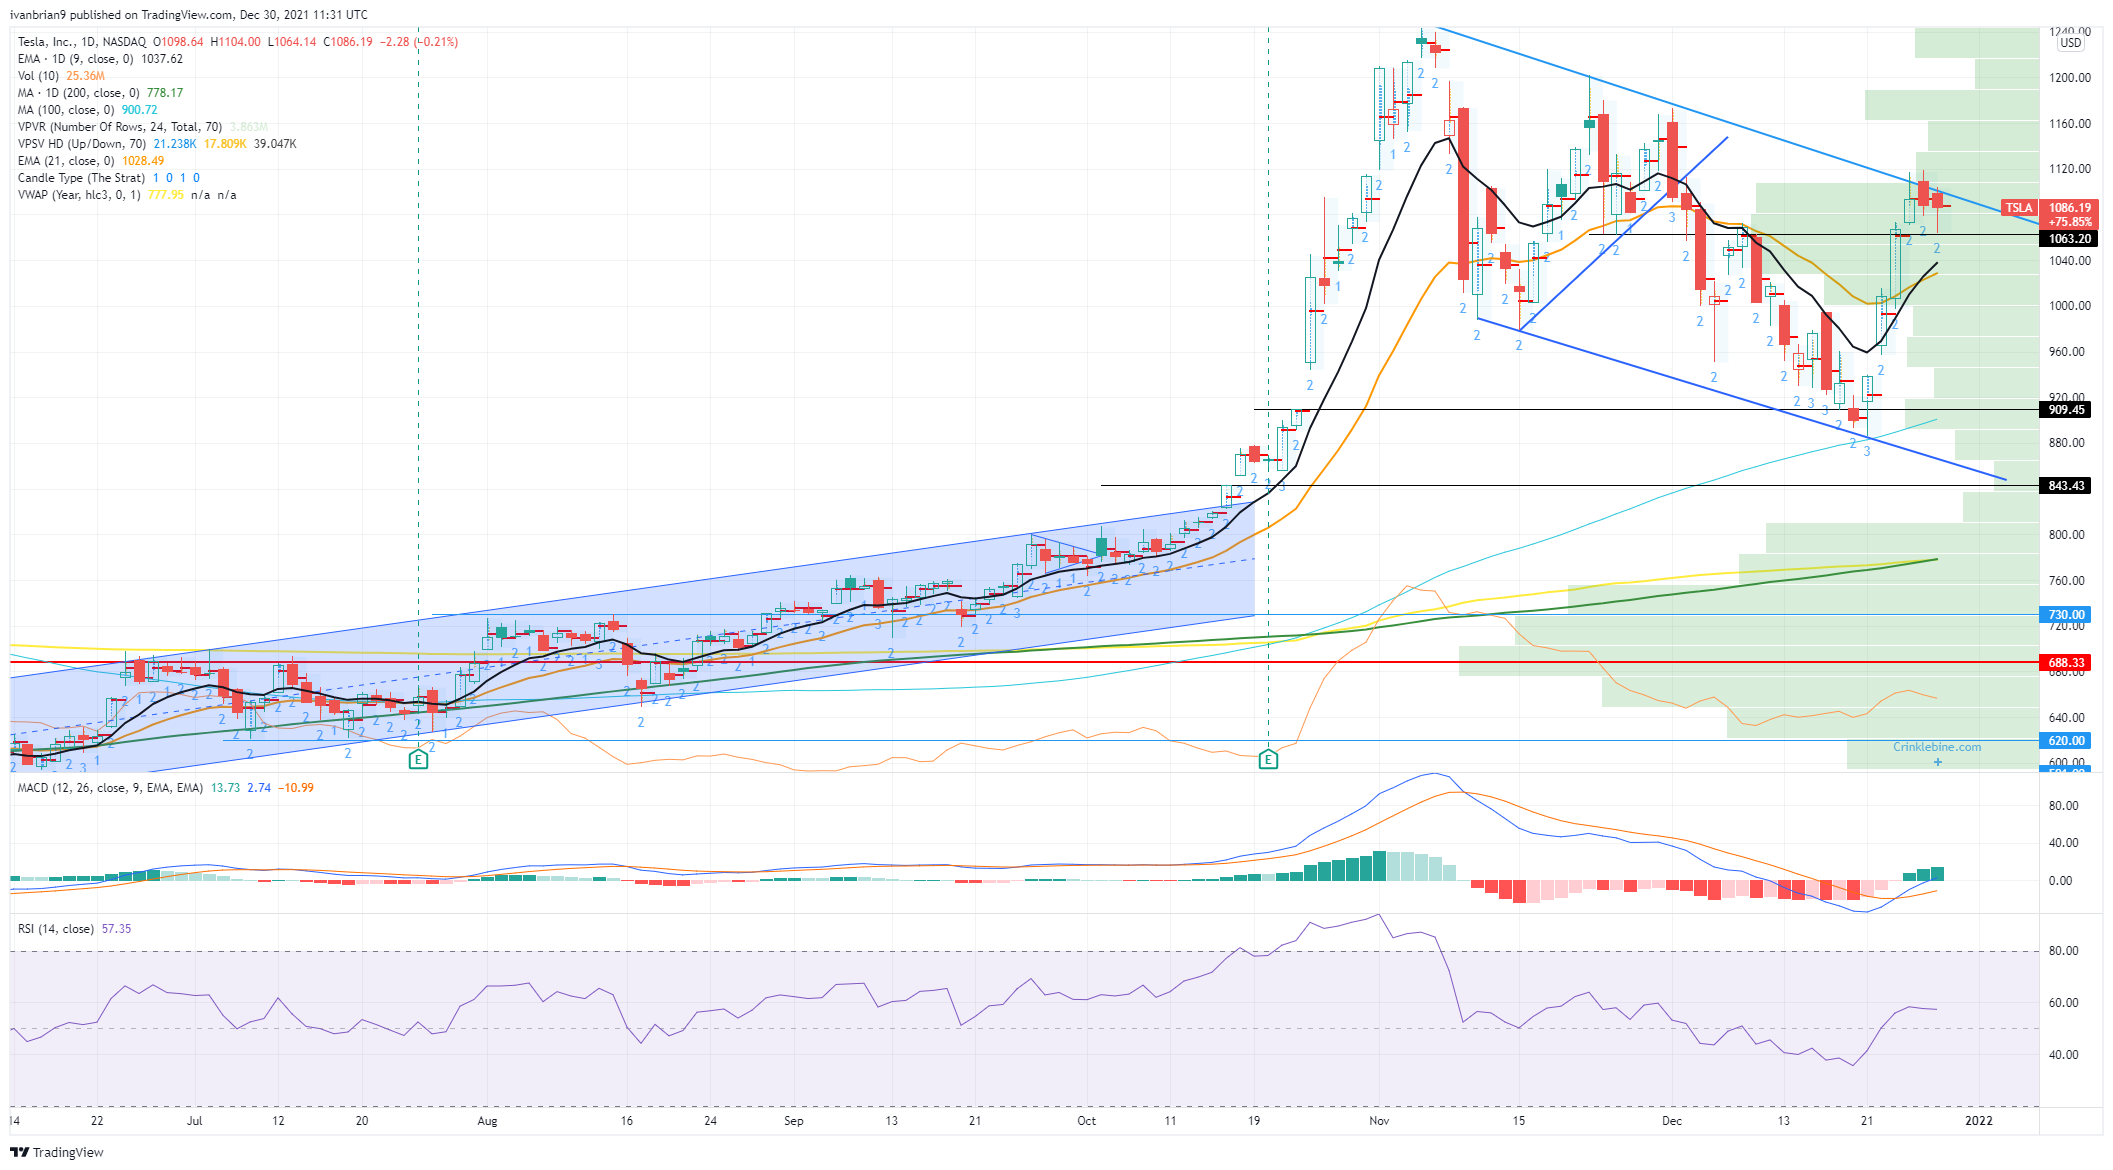Select the 1063.20 horizontal line price label
Viewport: 2113px width, 1170px height.
pos(2069,239)
